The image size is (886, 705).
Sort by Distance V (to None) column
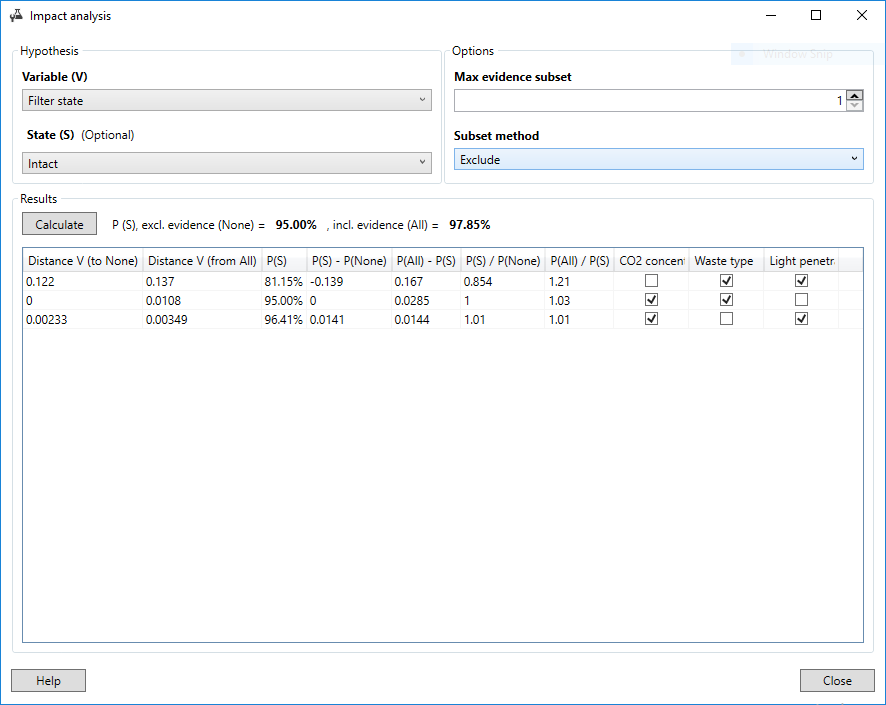(82, 261)
